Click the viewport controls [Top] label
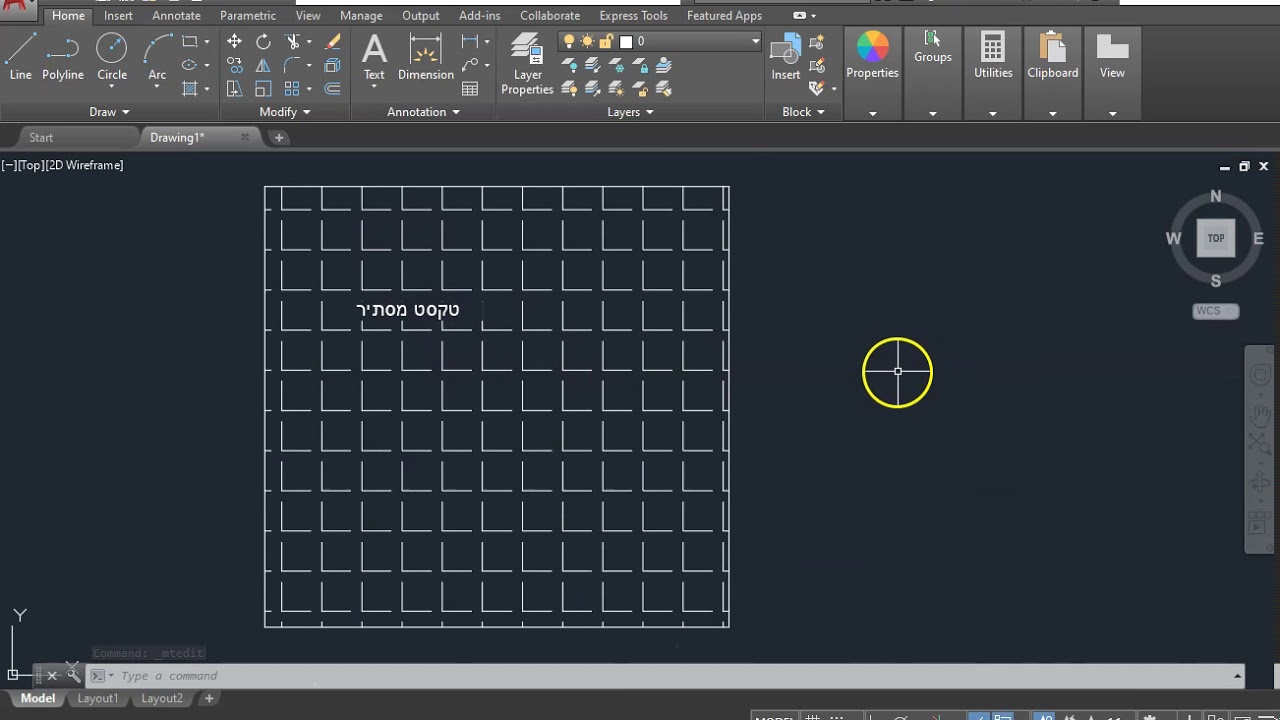The height and width of the screenshot is (720, 1280). click(x=31, y=165)
